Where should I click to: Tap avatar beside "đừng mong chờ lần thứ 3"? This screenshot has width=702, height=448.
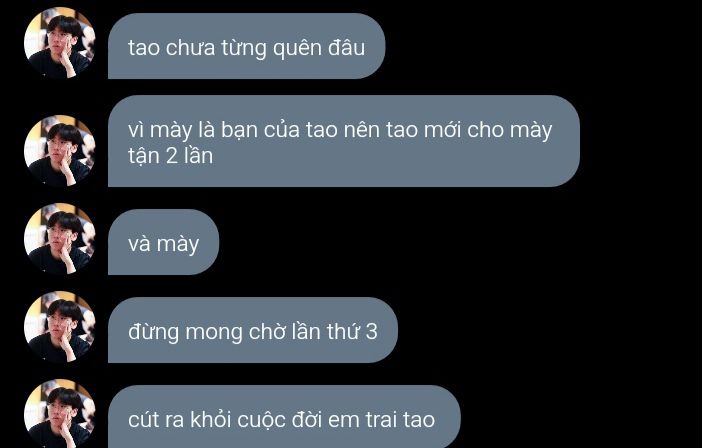tap(60, 327)
